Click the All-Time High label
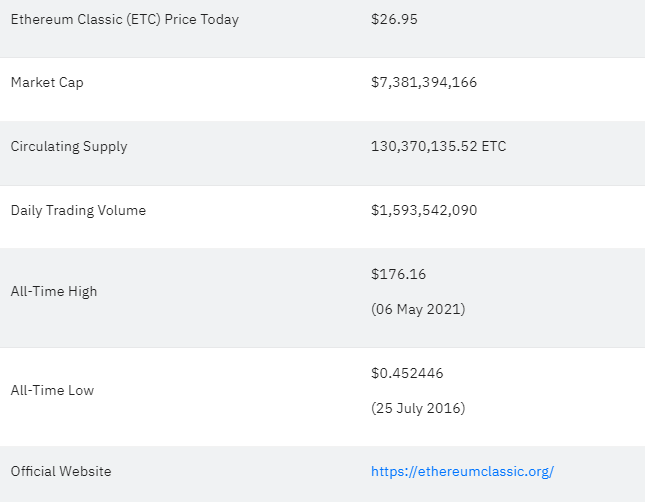The height and width of the screenshot is (502, 645). [x=54, y=291]
